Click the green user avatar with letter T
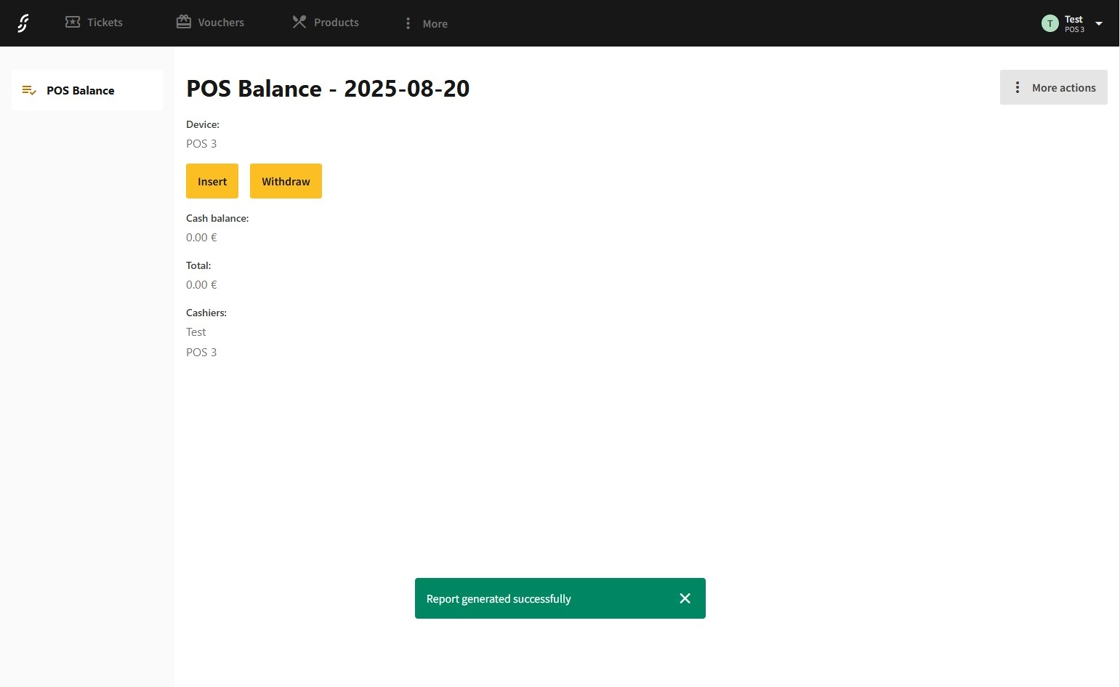 coord(1049,23)
